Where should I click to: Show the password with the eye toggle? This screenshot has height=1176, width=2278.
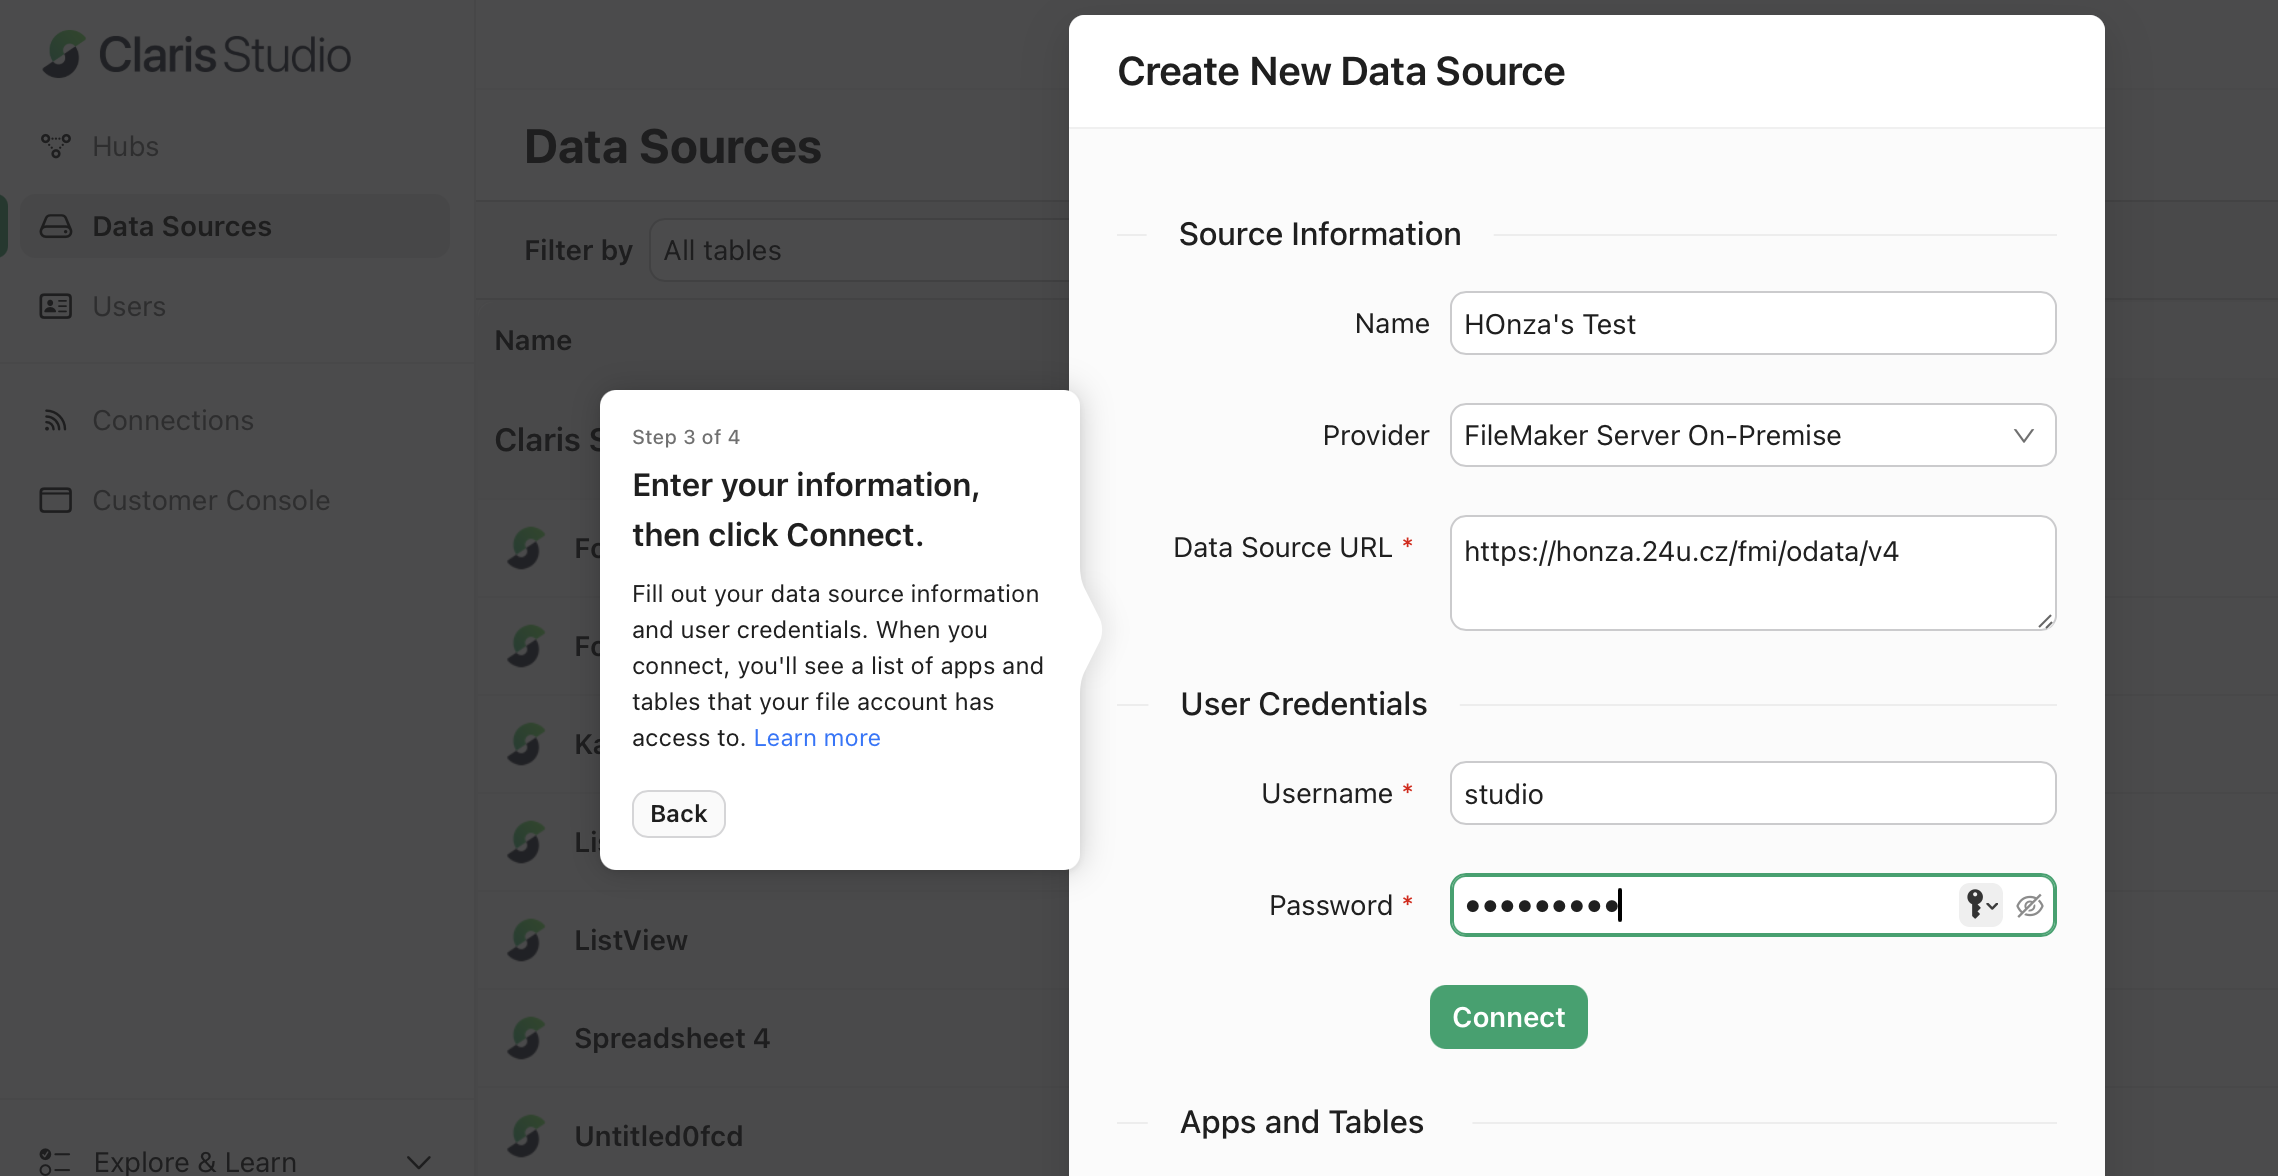2029,906
